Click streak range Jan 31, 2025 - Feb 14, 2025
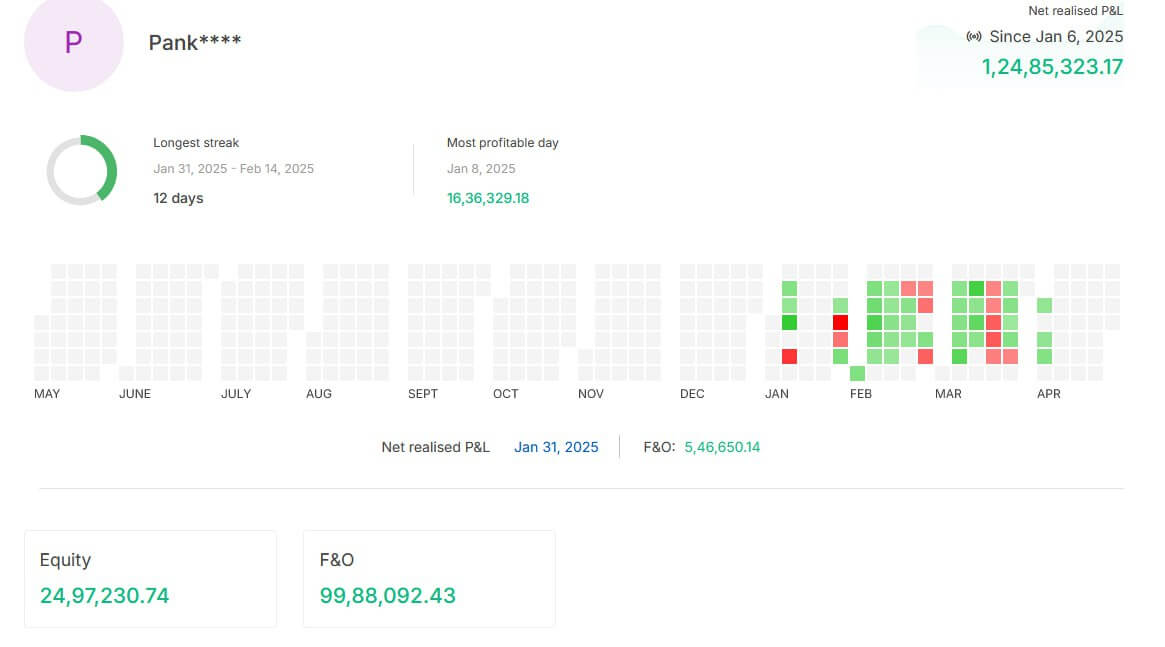Screen dimensions: 1165x647 (x=233, y=169)
